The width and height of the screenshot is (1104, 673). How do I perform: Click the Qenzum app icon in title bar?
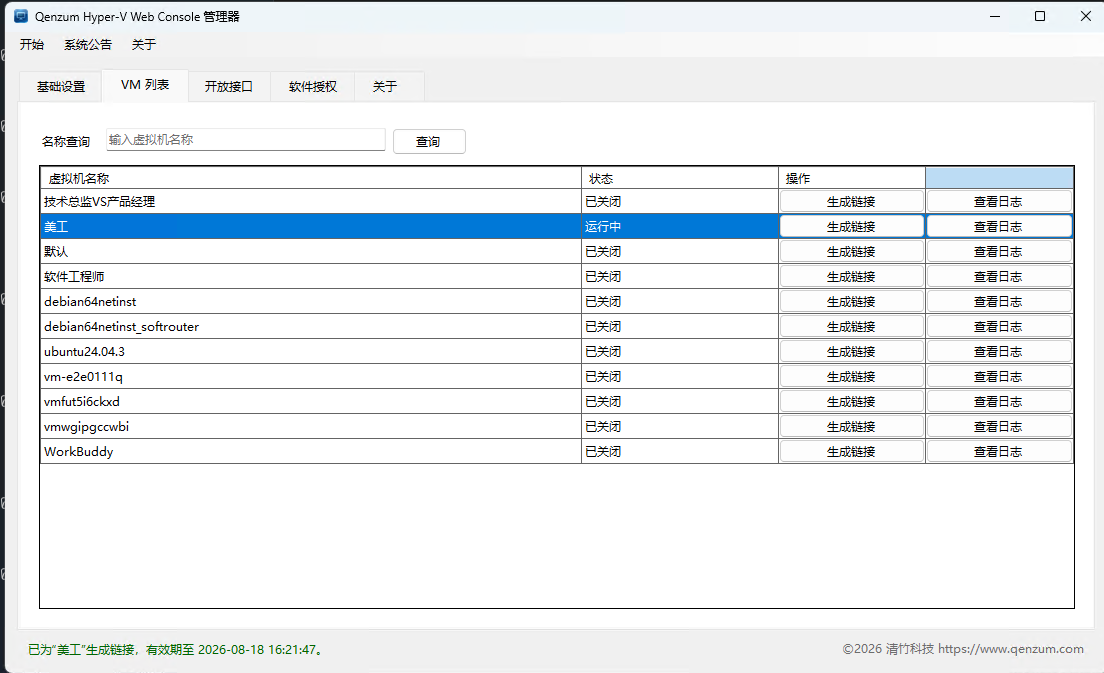[21, 16]
